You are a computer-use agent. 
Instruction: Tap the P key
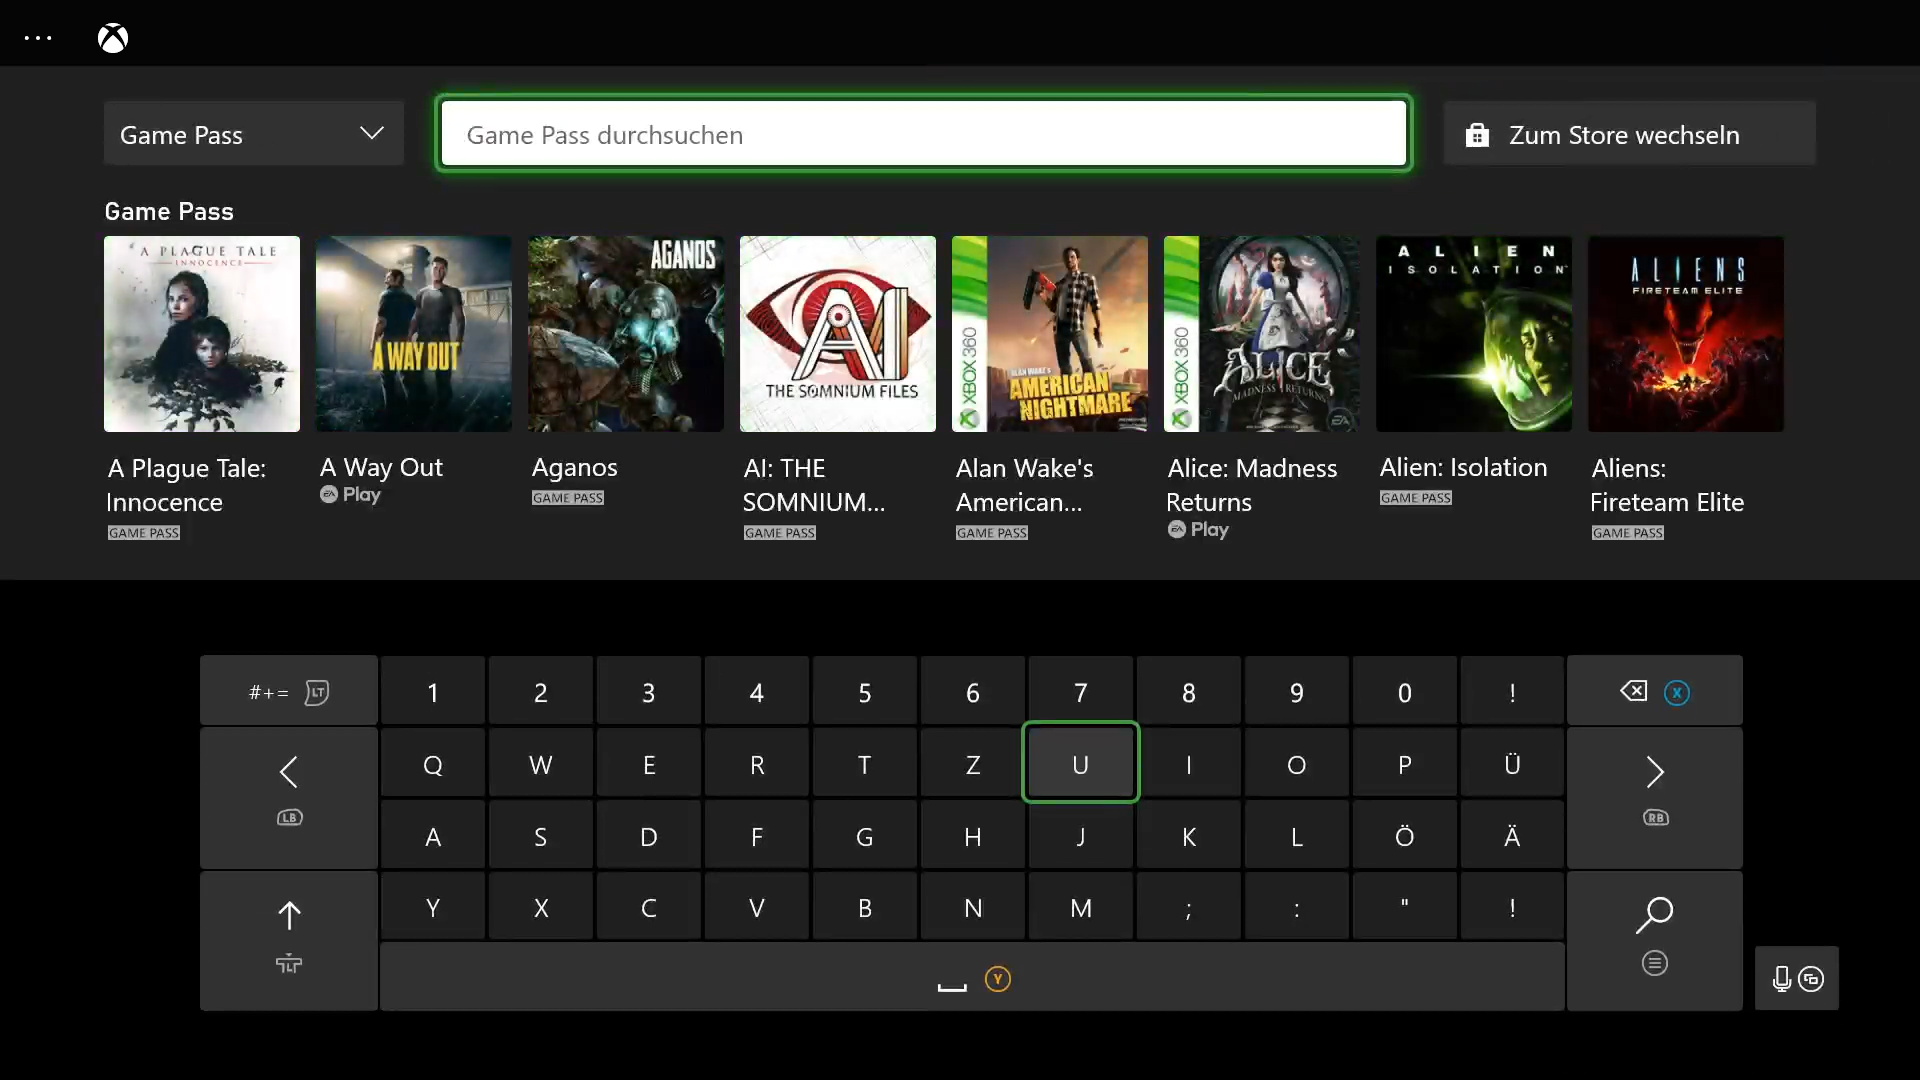click(1405, 764)
